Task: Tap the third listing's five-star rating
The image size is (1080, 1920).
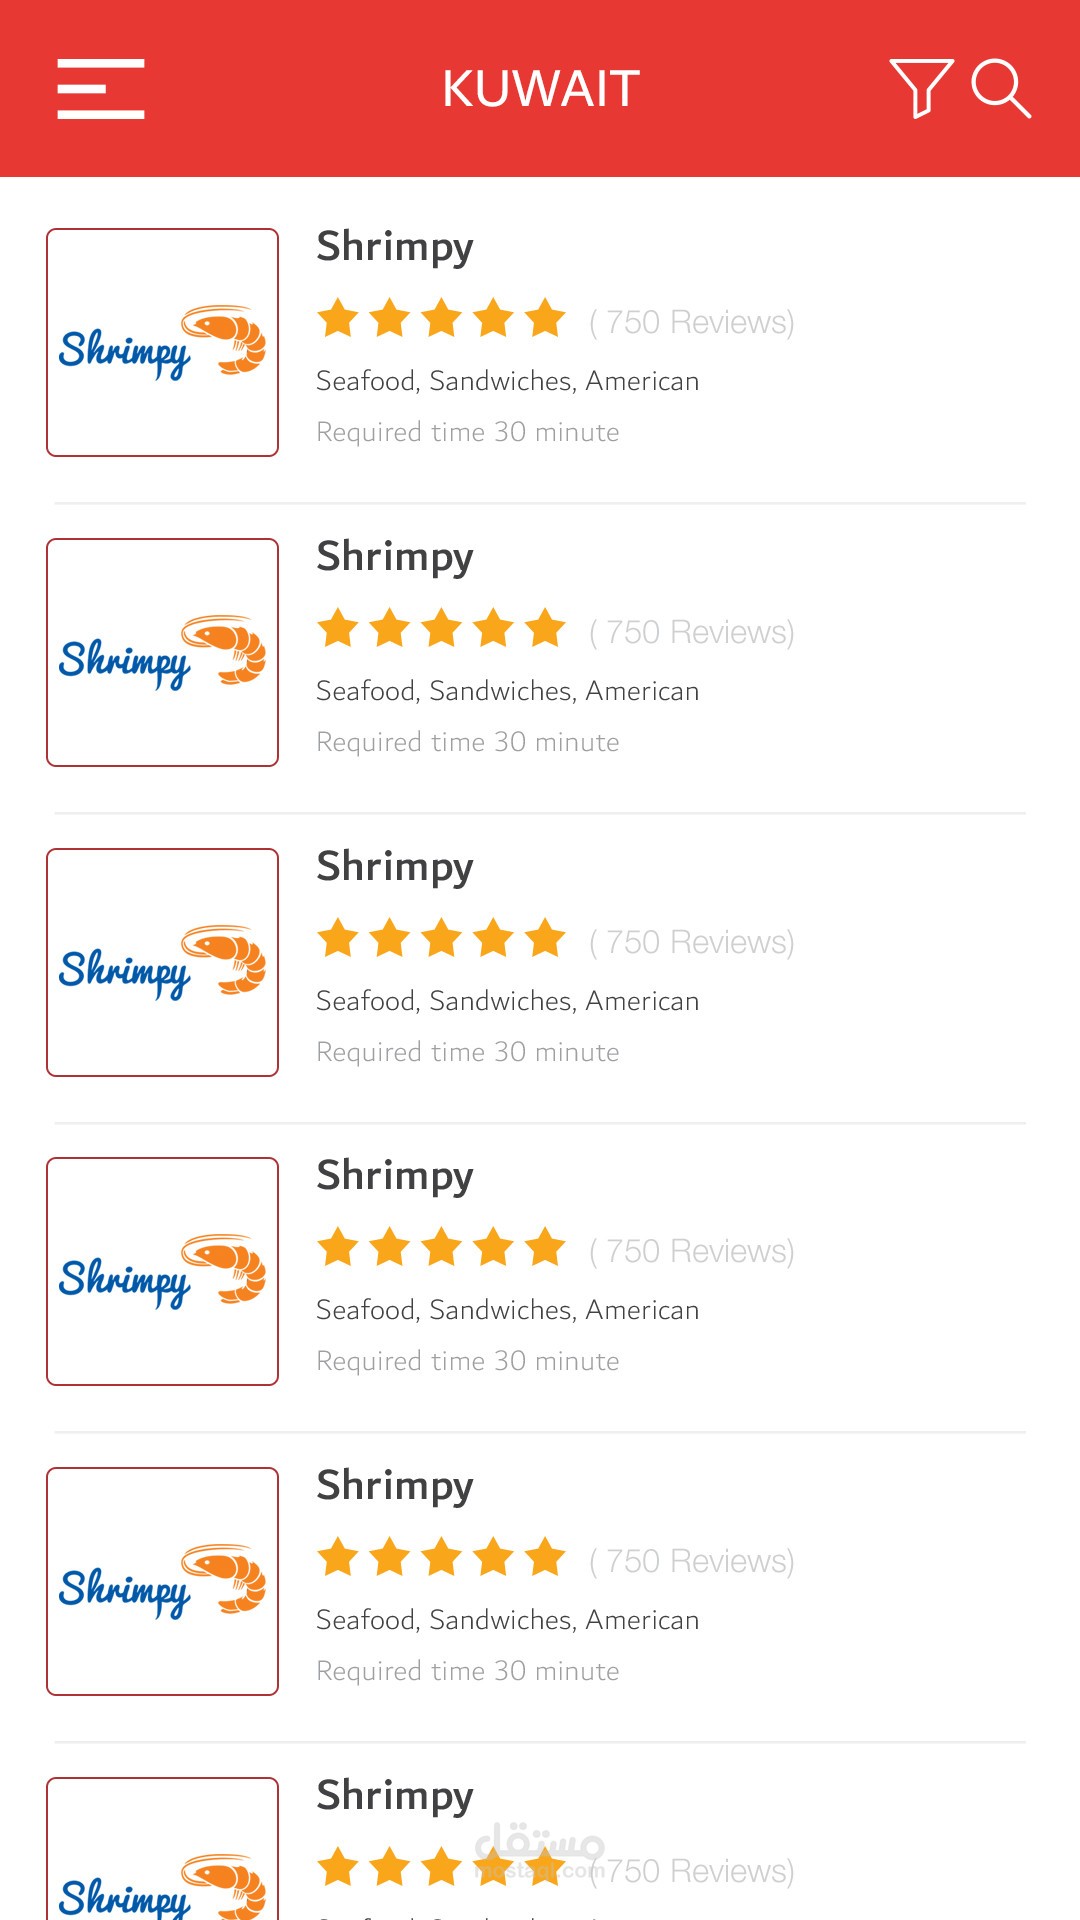Action: pyautogui.click(x=441, y=939)
